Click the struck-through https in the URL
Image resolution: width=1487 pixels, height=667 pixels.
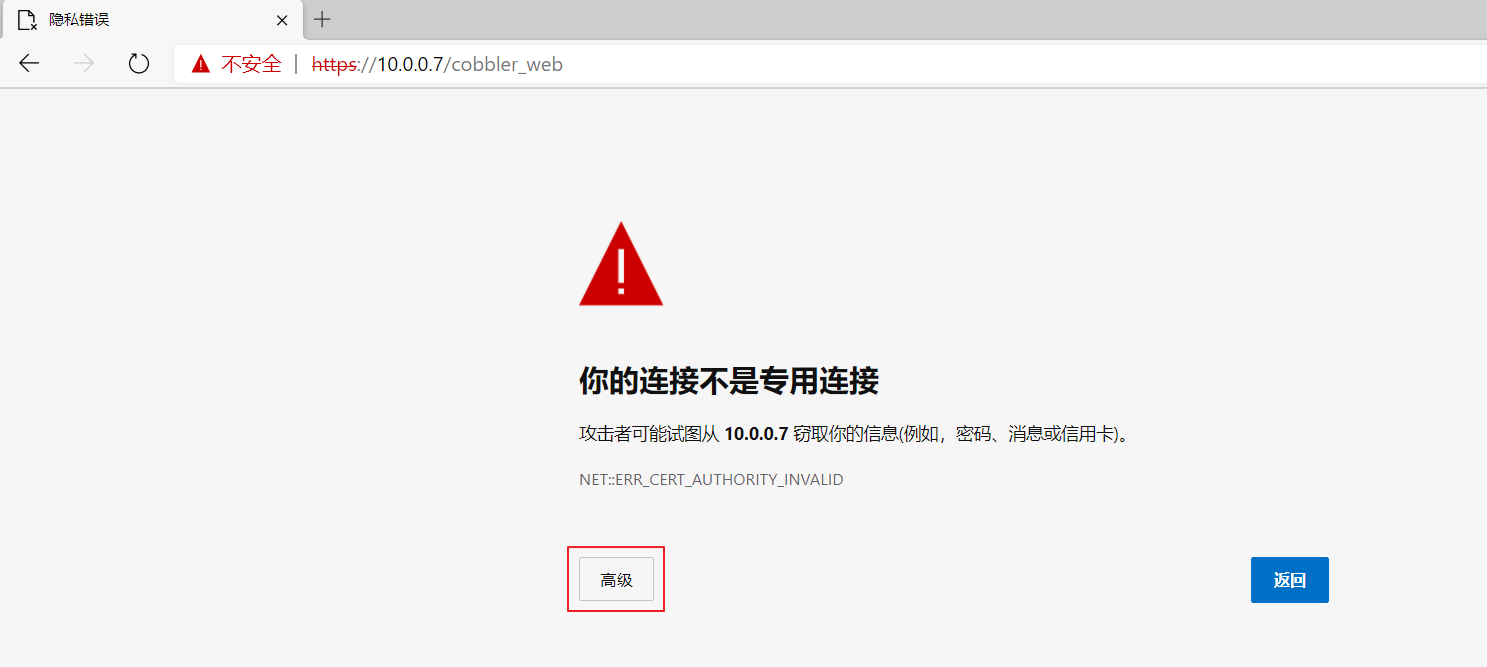pyautogui.click(x=335, y=65)
